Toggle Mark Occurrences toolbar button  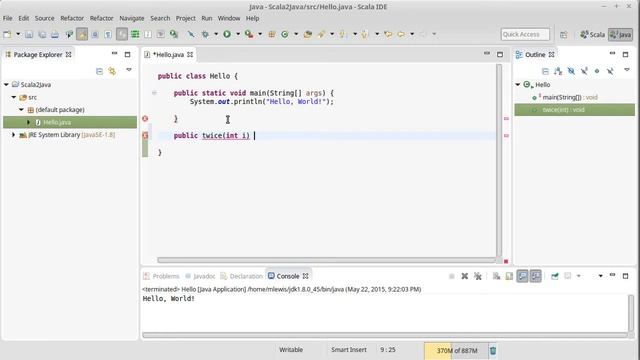[82, 34]
